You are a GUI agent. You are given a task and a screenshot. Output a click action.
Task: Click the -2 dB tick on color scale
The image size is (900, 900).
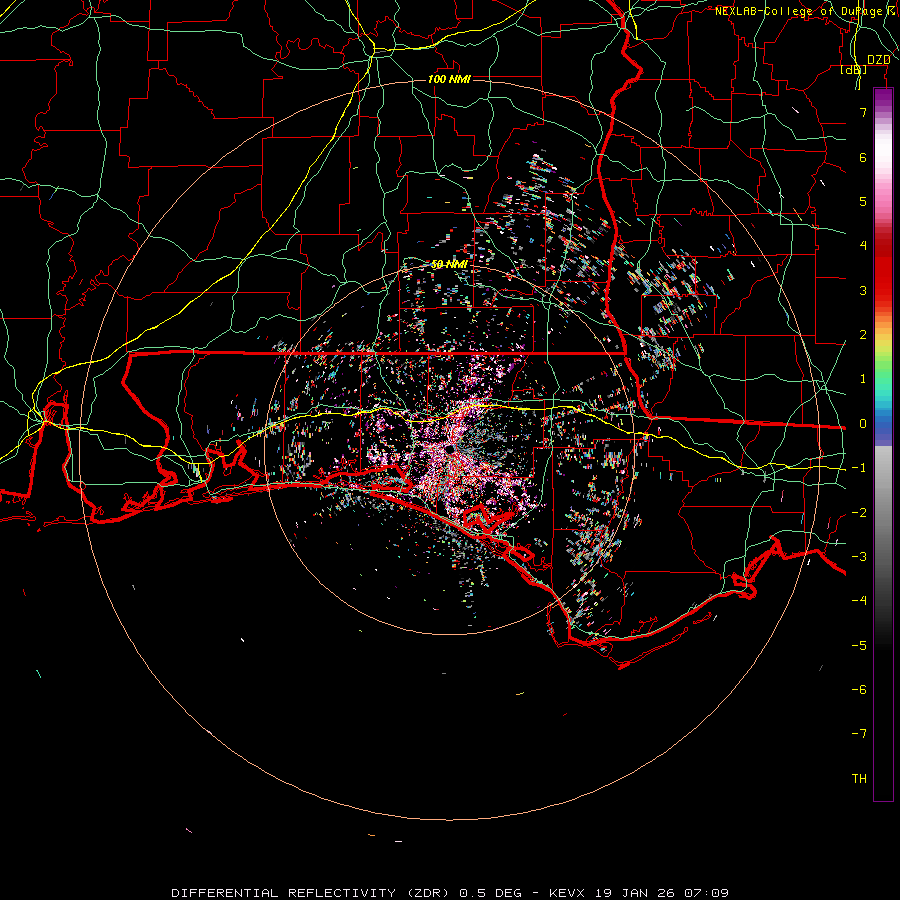(859, 513)
